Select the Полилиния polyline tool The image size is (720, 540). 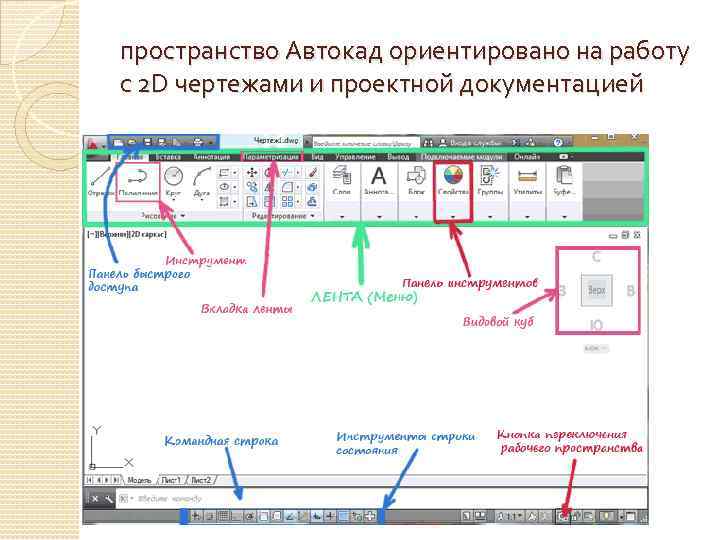click(138, 182)
